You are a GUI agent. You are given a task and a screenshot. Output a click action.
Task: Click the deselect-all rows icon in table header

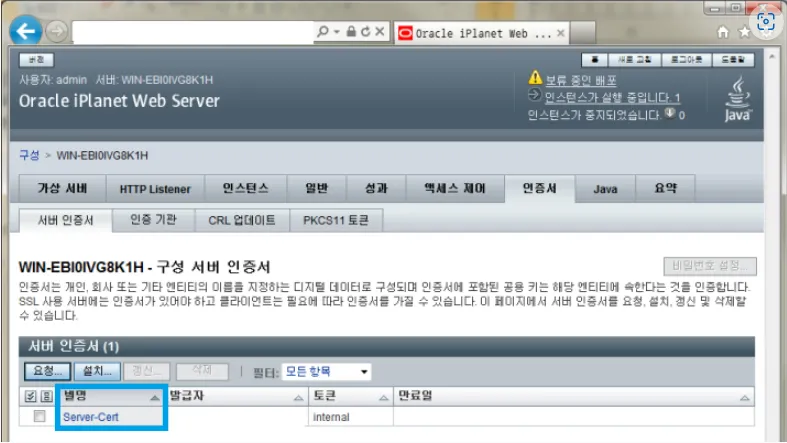tap(47, 397)
